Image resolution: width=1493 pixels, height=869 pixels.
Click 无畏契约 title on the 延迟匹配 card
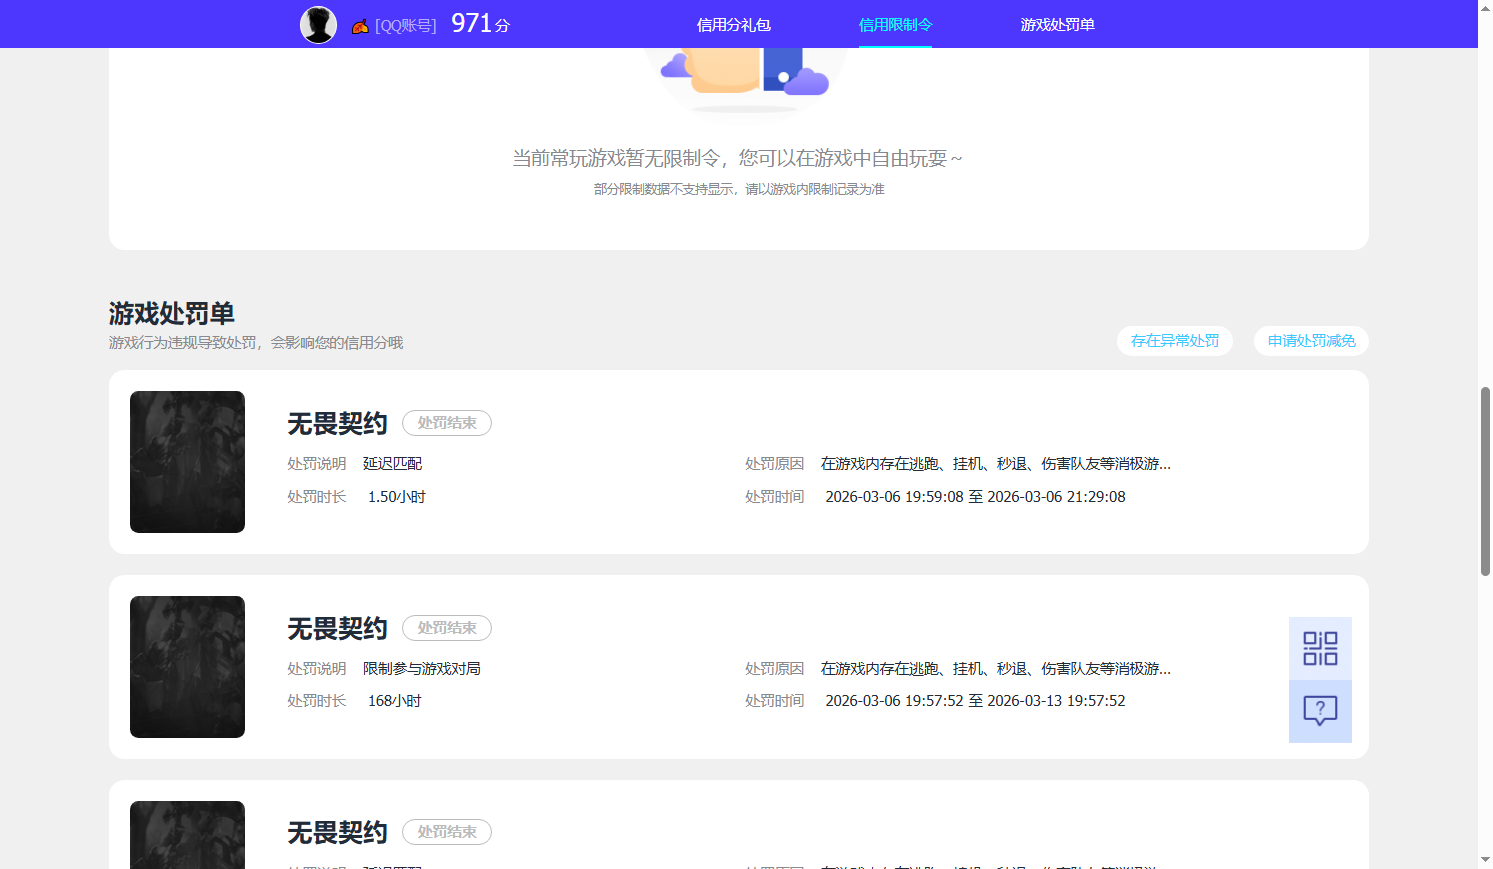pos(337,424)
